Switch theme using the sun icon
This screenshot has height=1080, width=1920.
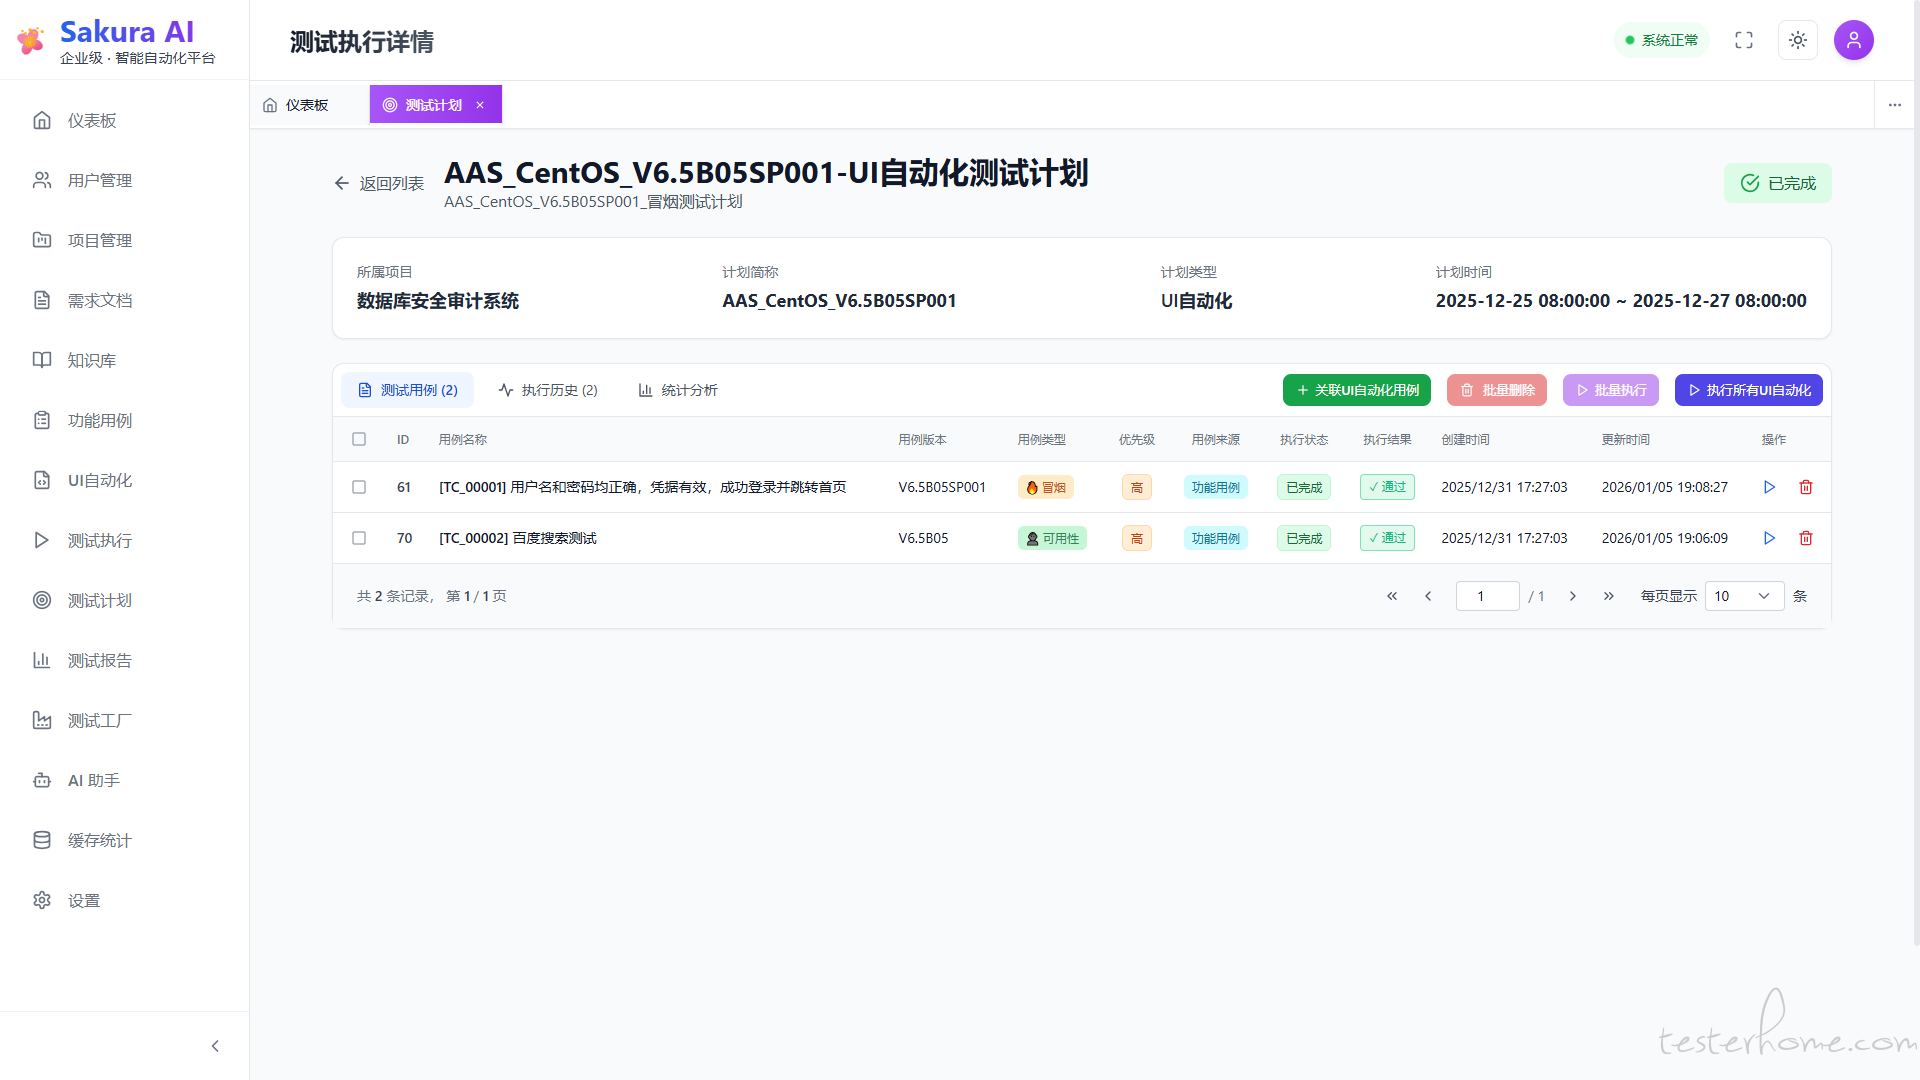pos(1798,40)
